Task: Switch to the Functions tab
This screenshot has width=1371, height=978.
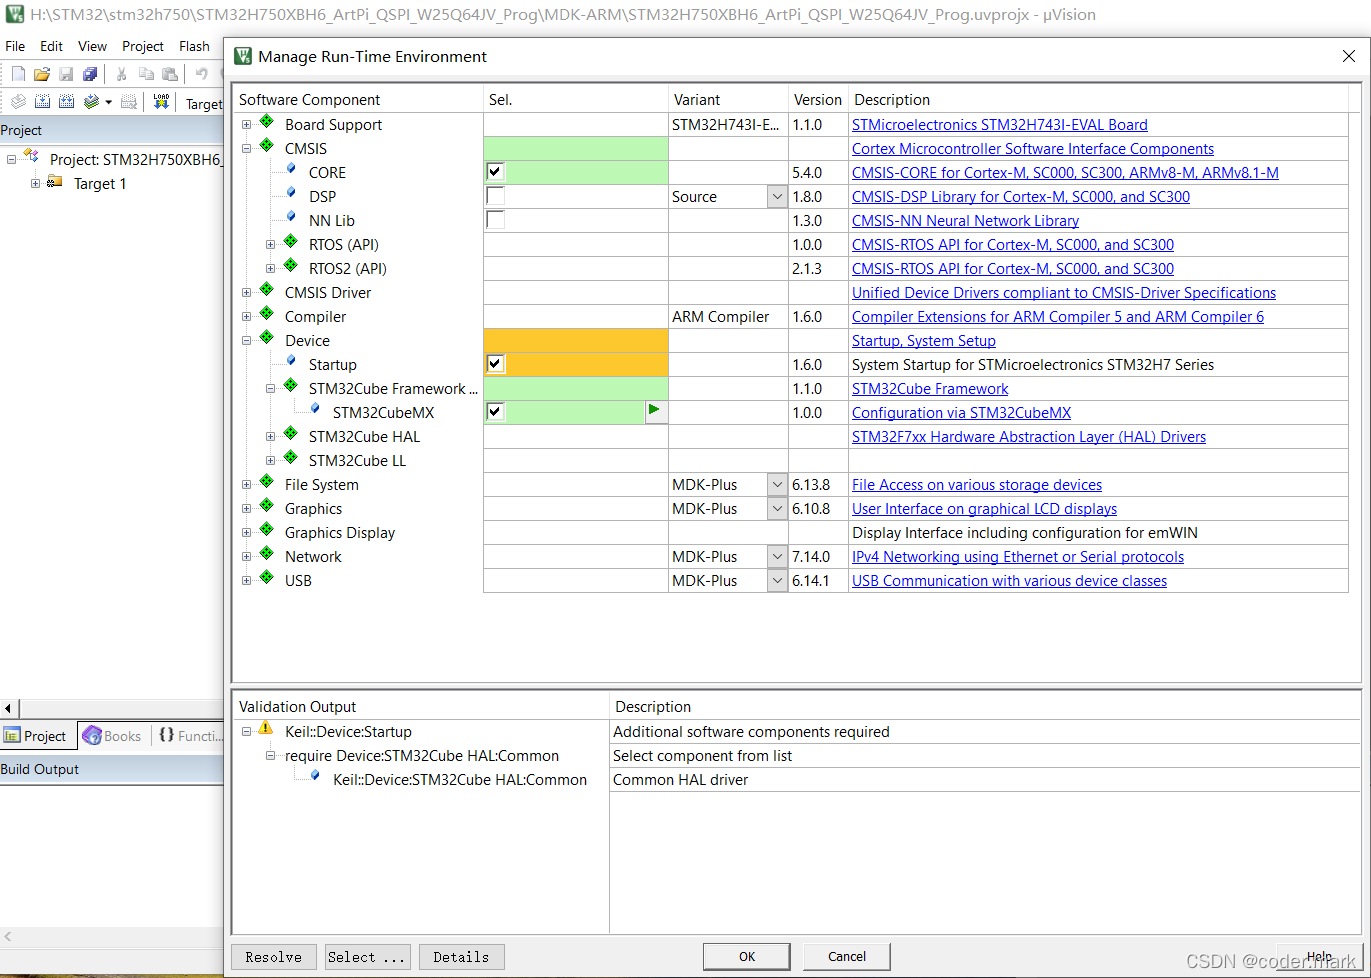Action: click(x=190, y=736)
